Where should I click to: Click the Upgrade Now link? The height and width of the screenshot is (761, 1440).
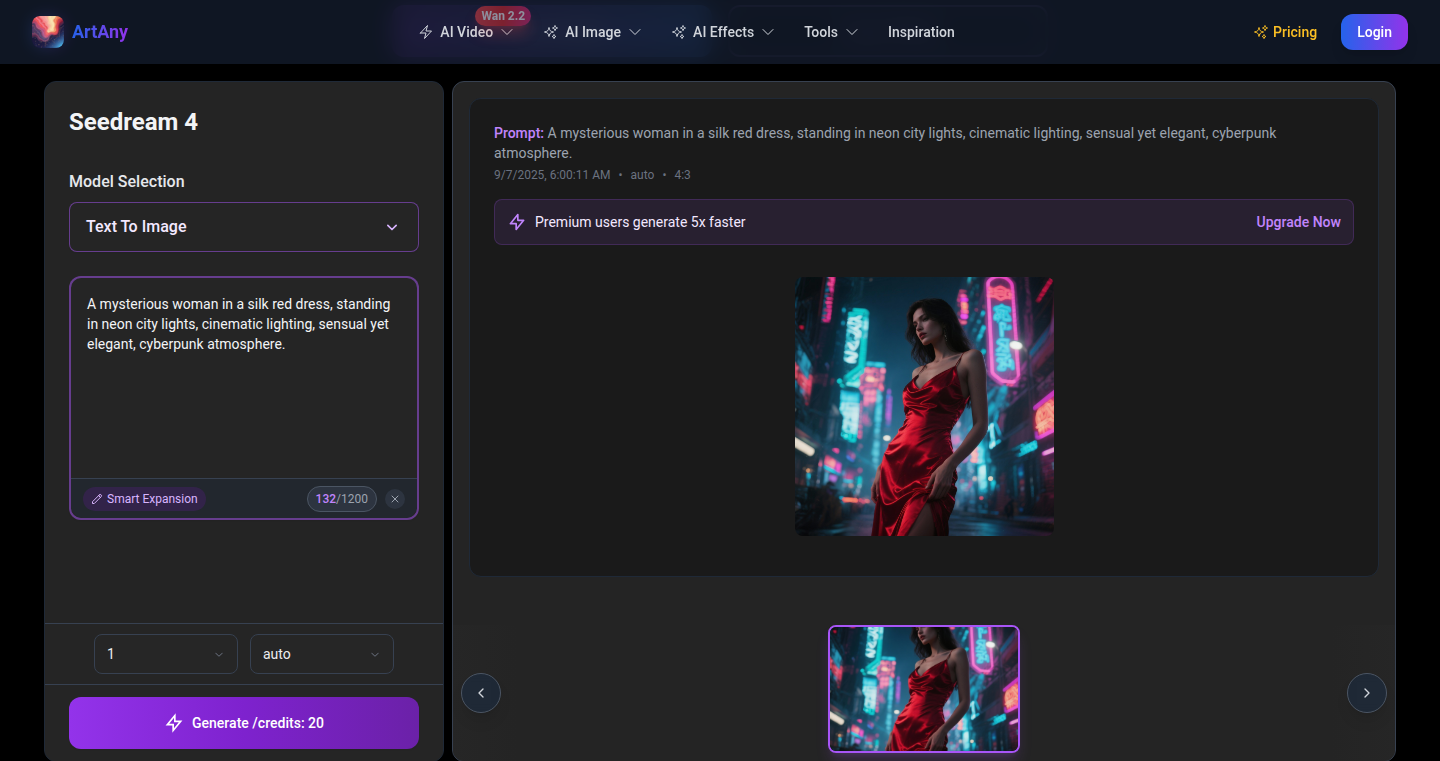pos(1298,222)
